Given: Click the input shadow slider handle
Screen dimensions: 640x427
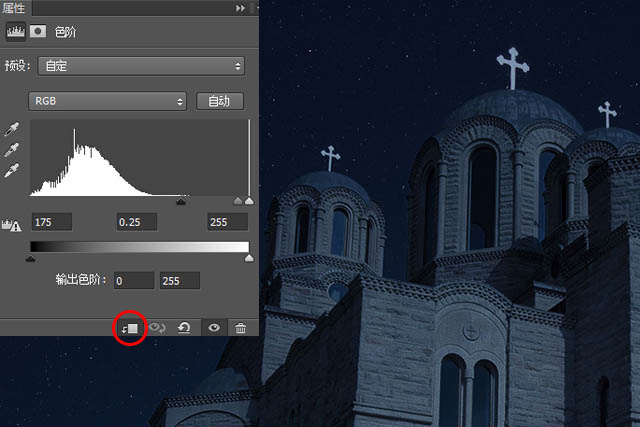Looking at the screenshot, I should click(180, 201).
